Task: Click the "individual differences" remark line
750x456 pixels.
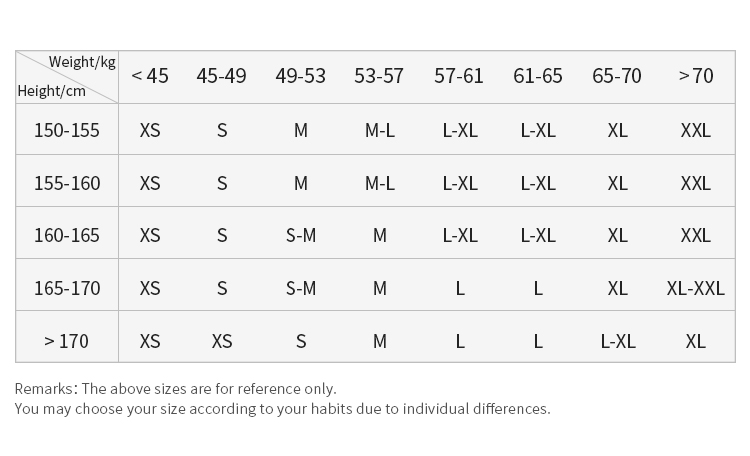Action: [282, 408]
